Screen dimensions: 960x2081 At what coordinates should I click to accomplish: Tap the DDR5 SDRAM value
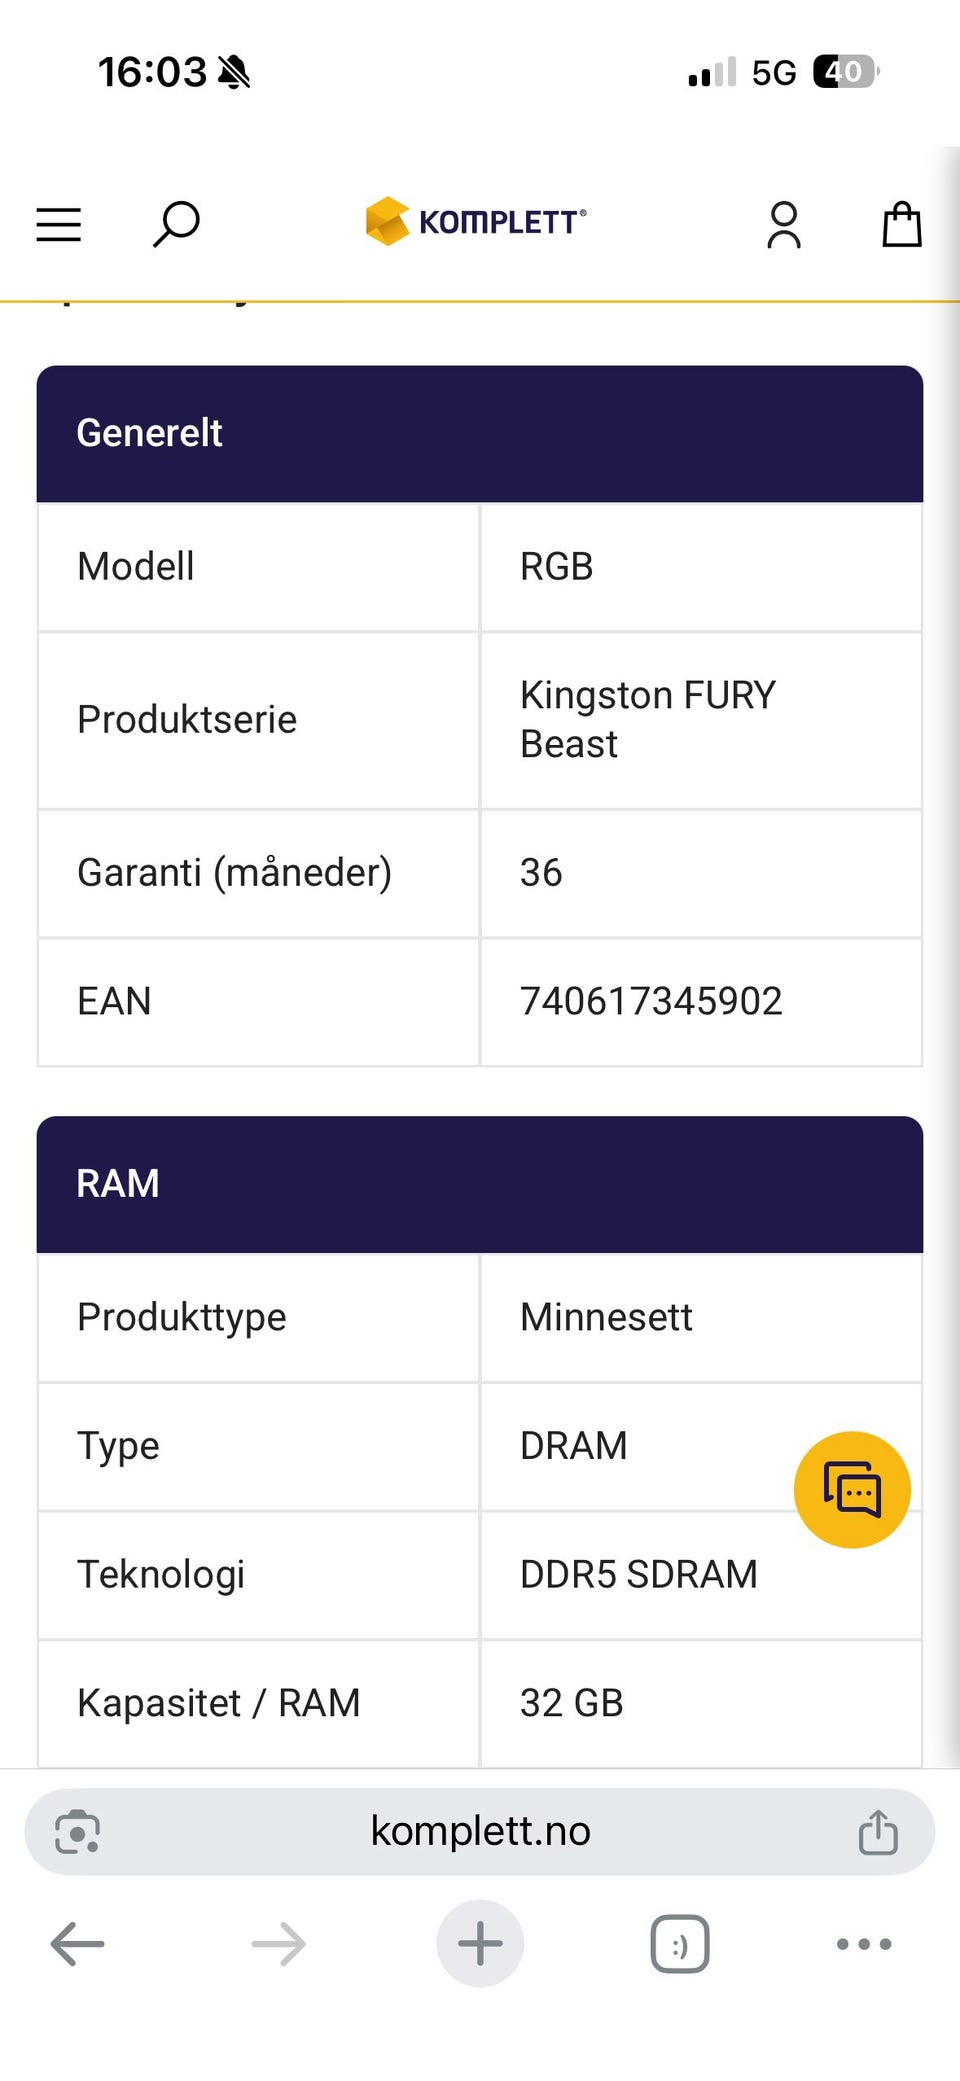click(x=639, y=1574)
